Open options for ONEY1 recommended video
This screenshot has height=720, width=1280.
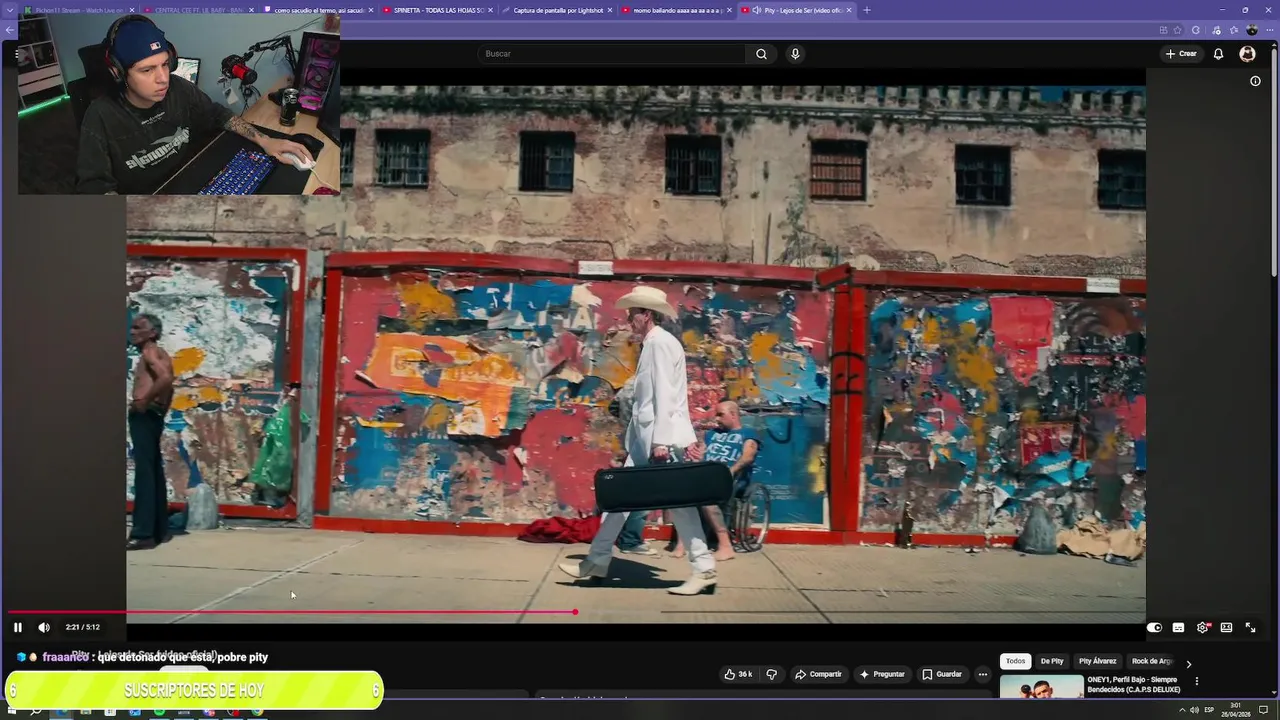pos(1196,681)
